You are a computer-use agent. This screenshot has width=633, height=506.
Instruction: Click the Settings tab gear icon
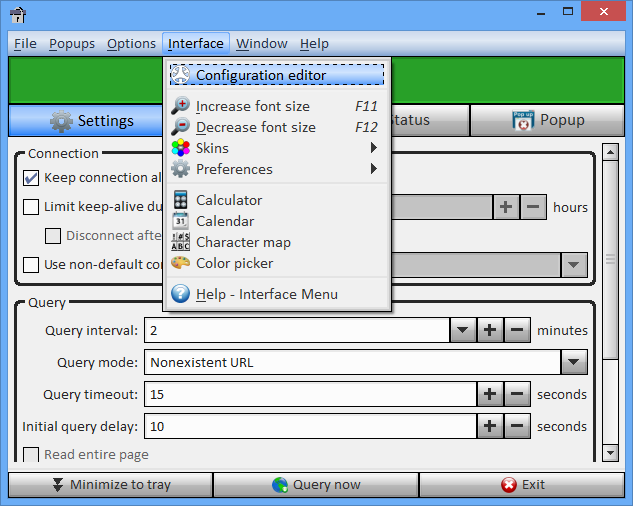61,121
